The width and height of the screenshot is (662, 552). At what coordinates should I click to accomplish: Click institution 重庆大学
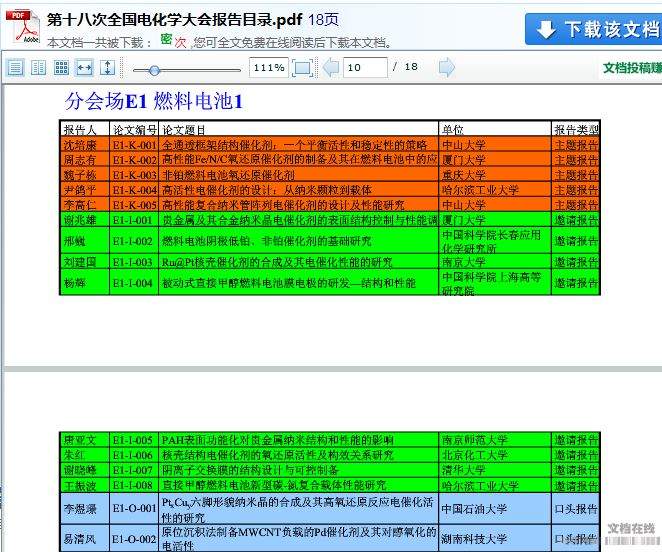(464, 175)
